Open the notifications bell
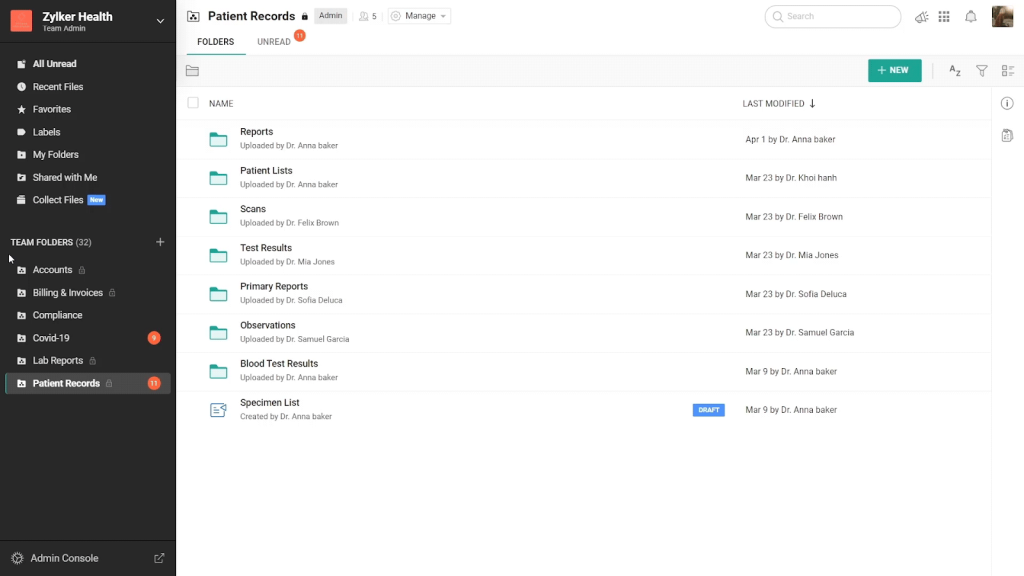The width and height of the screenshot is (1024, 576). (968, 16)
